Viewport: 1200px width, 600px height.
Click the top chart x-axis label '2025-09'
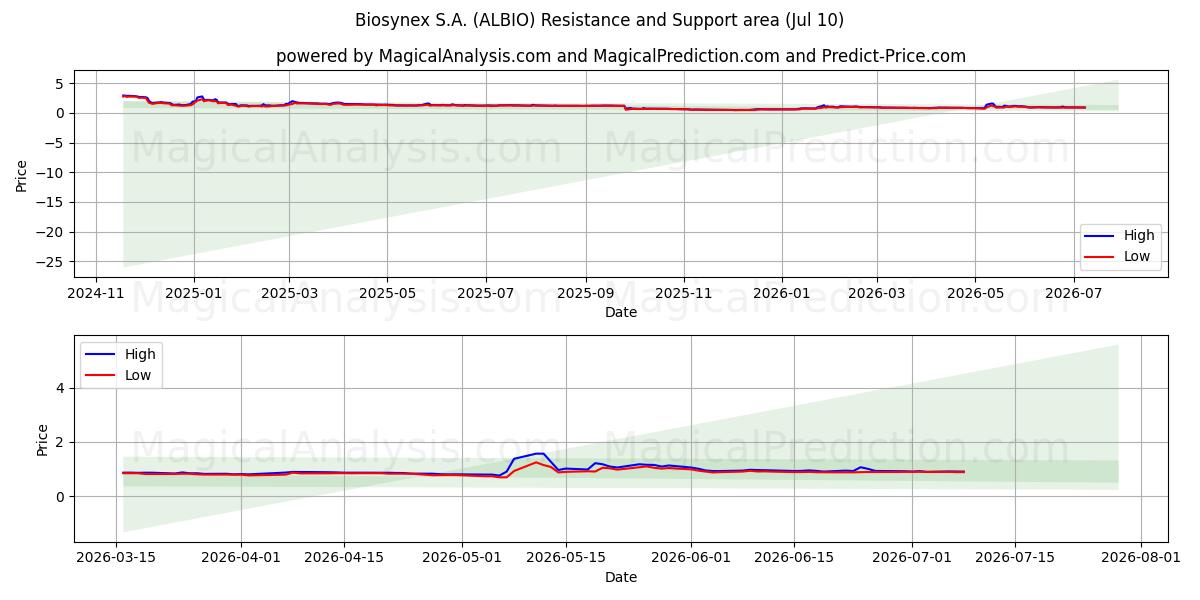(x=585, y=294)
